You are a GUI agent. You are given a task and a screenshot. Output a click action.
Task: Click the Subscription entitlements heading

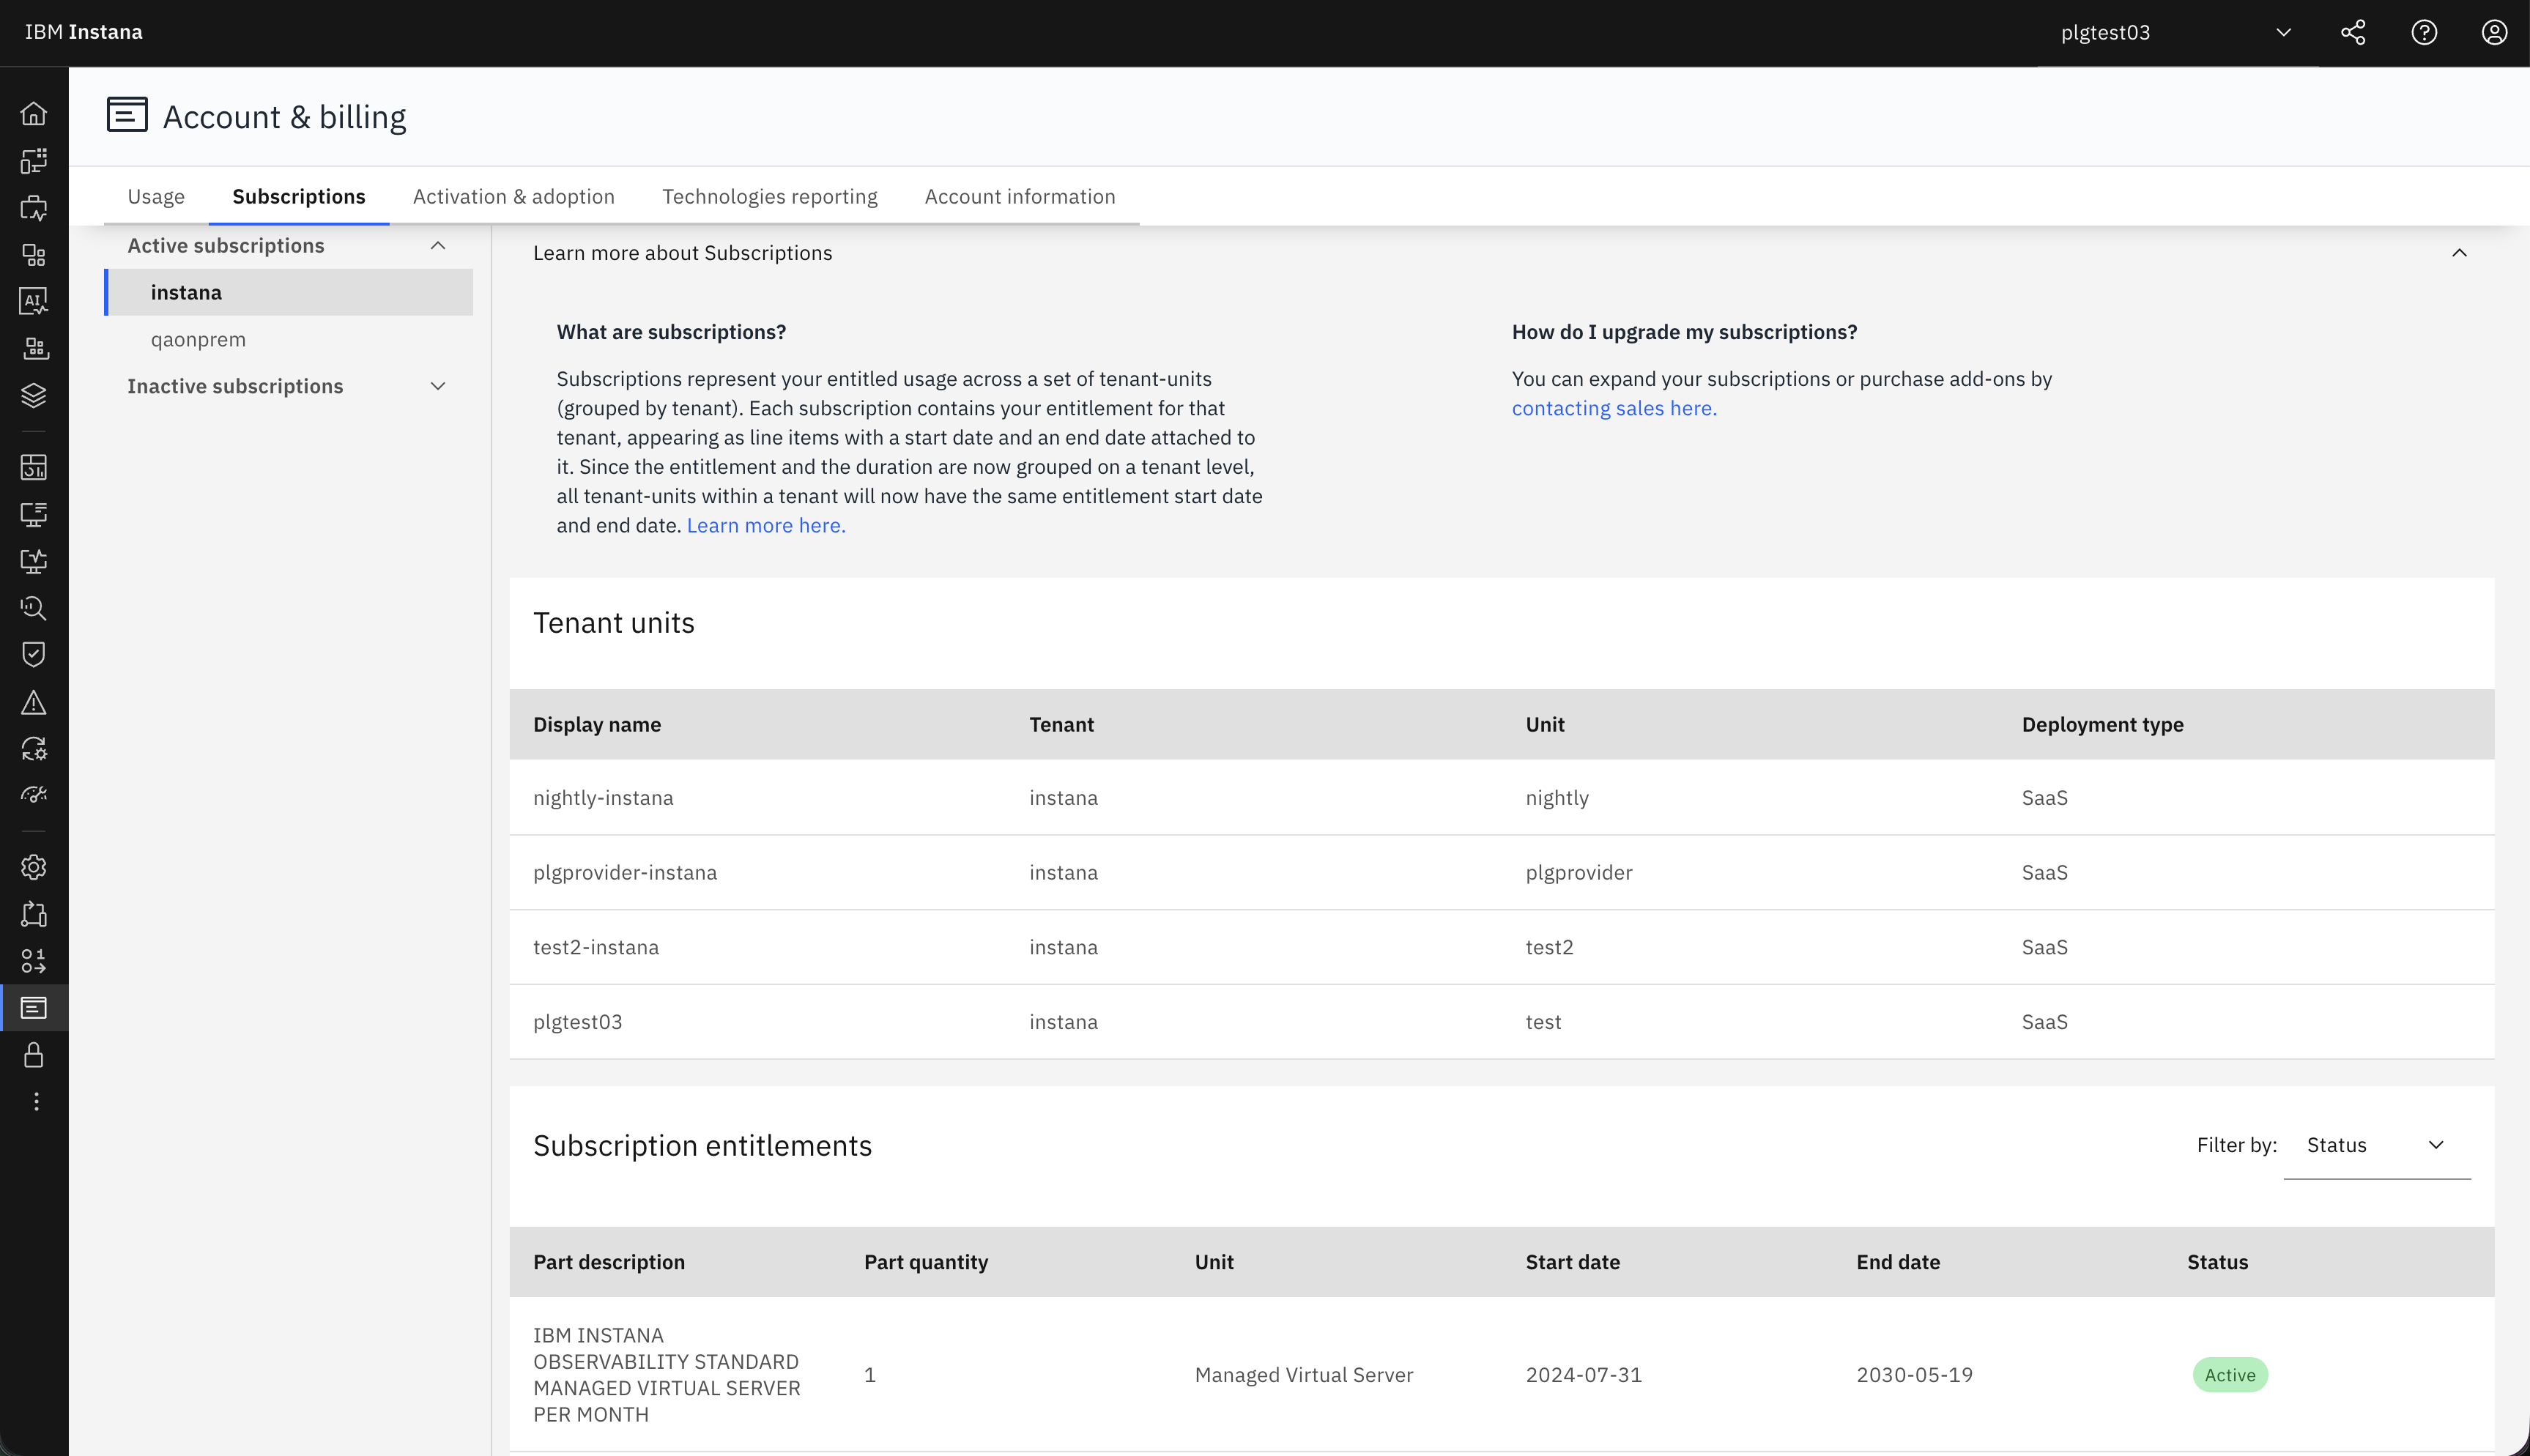coord(703,1146)
